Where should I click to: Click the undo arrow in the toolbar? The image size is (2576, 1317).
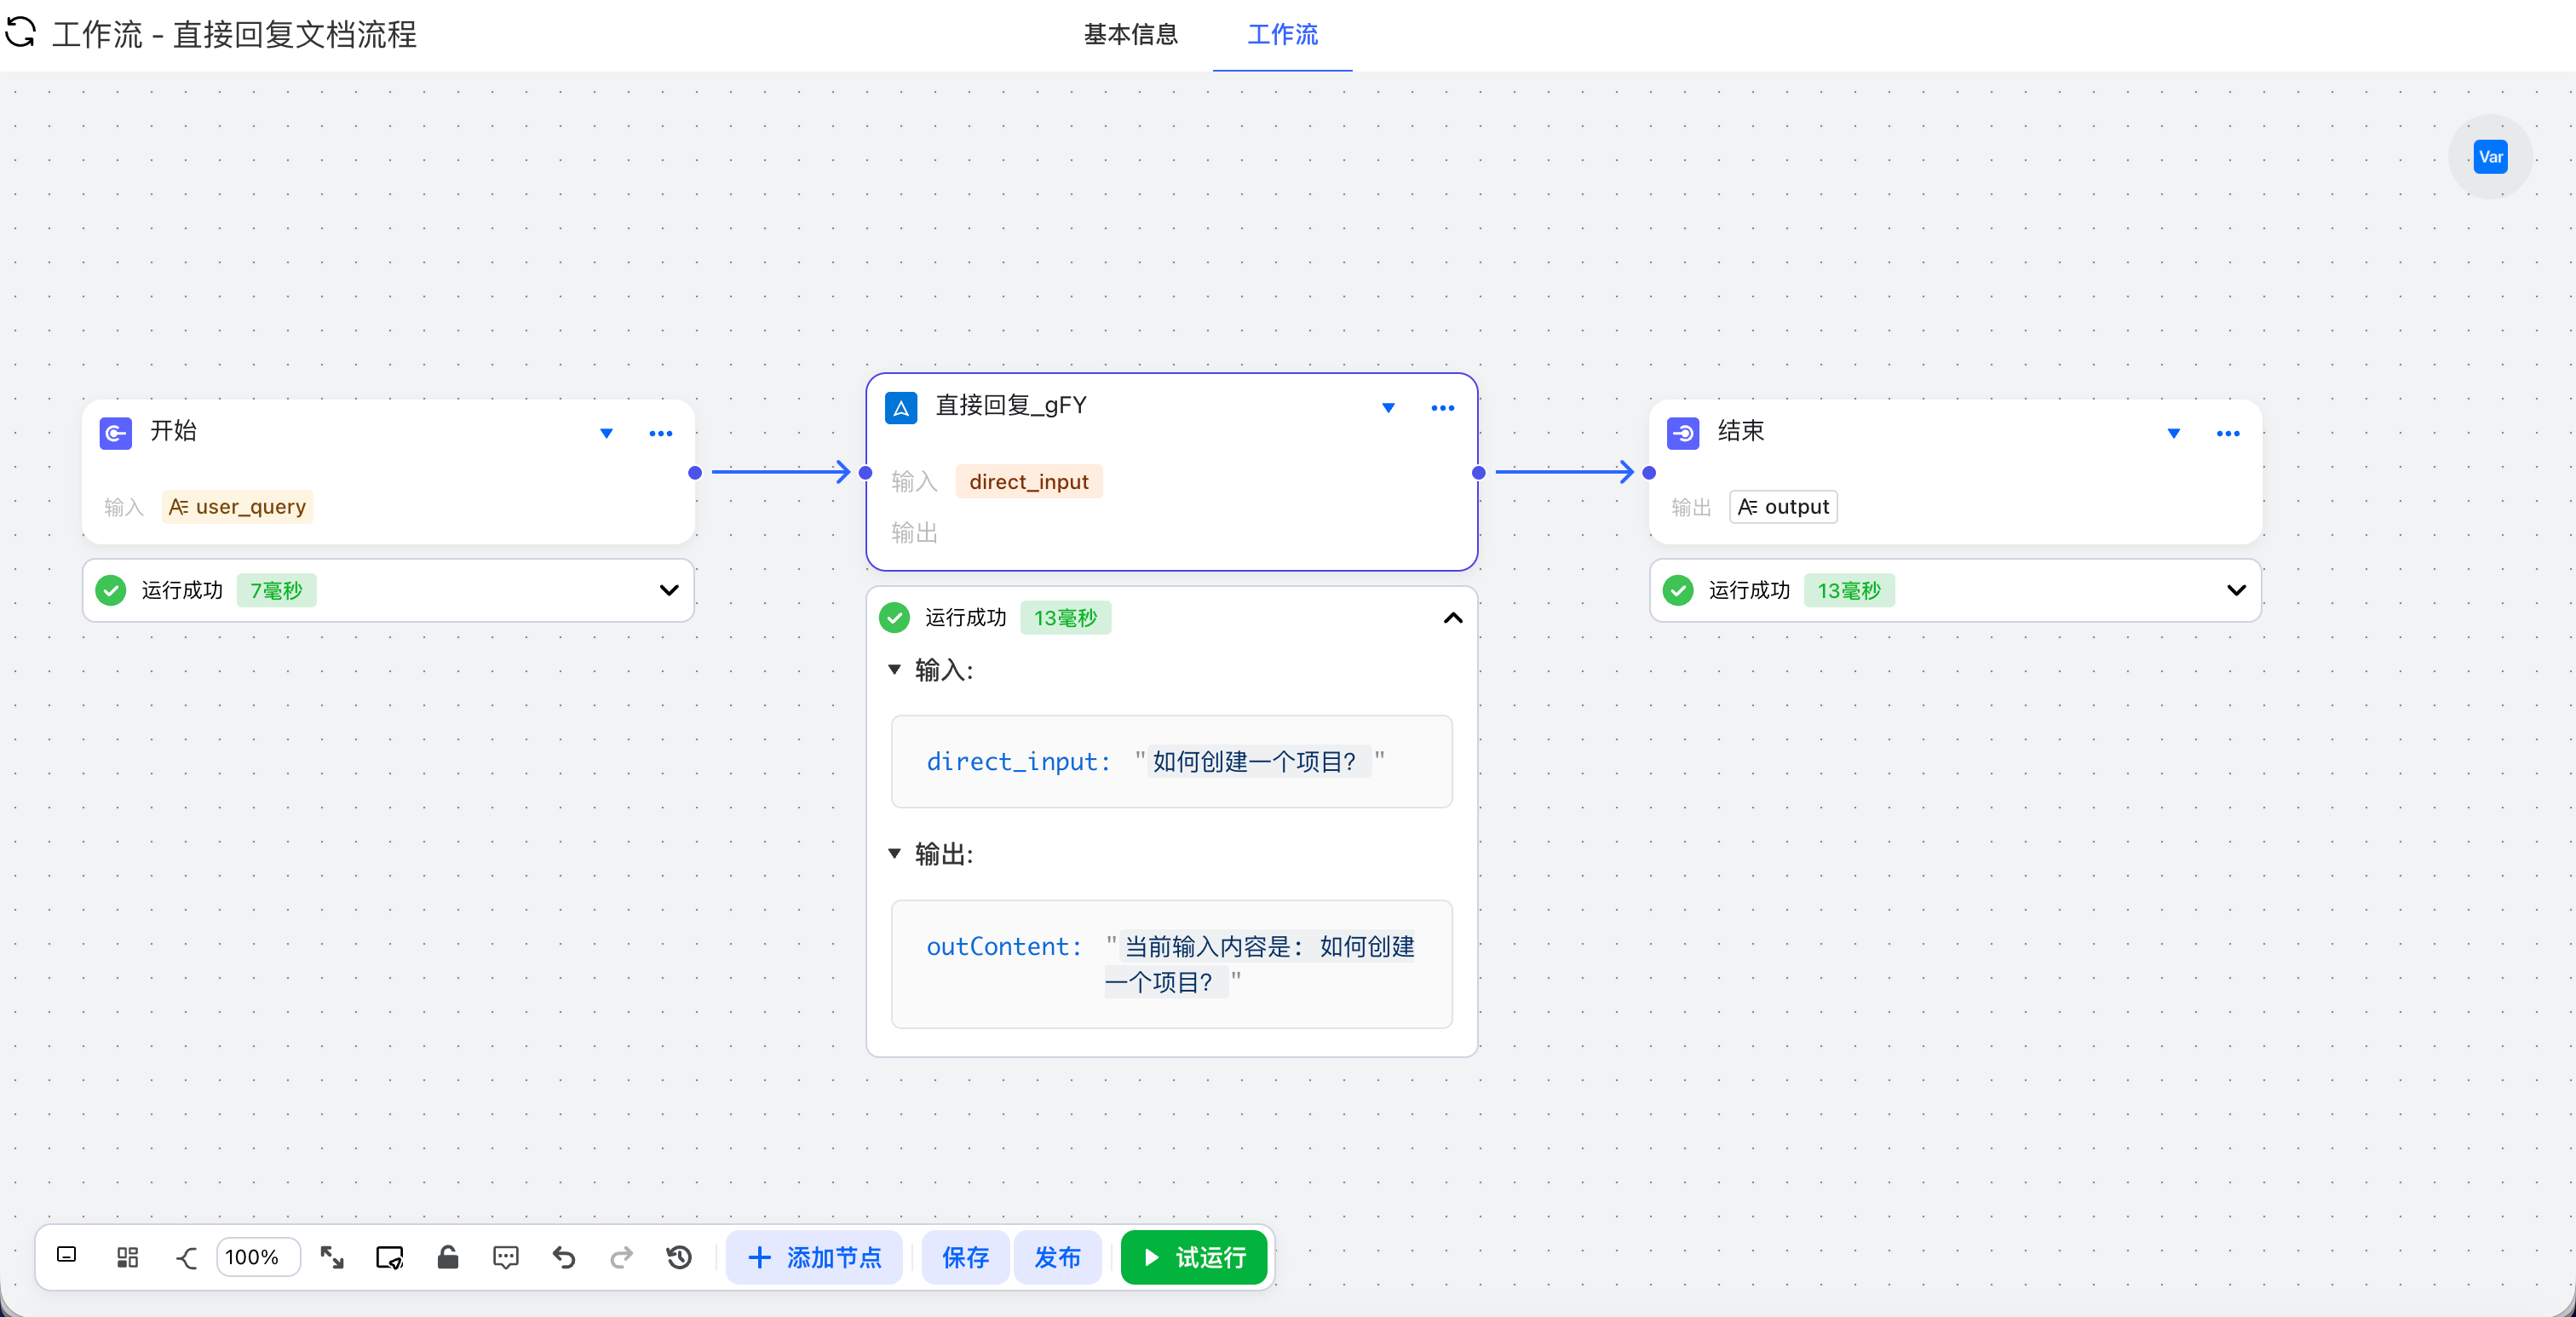[564, 1257]
